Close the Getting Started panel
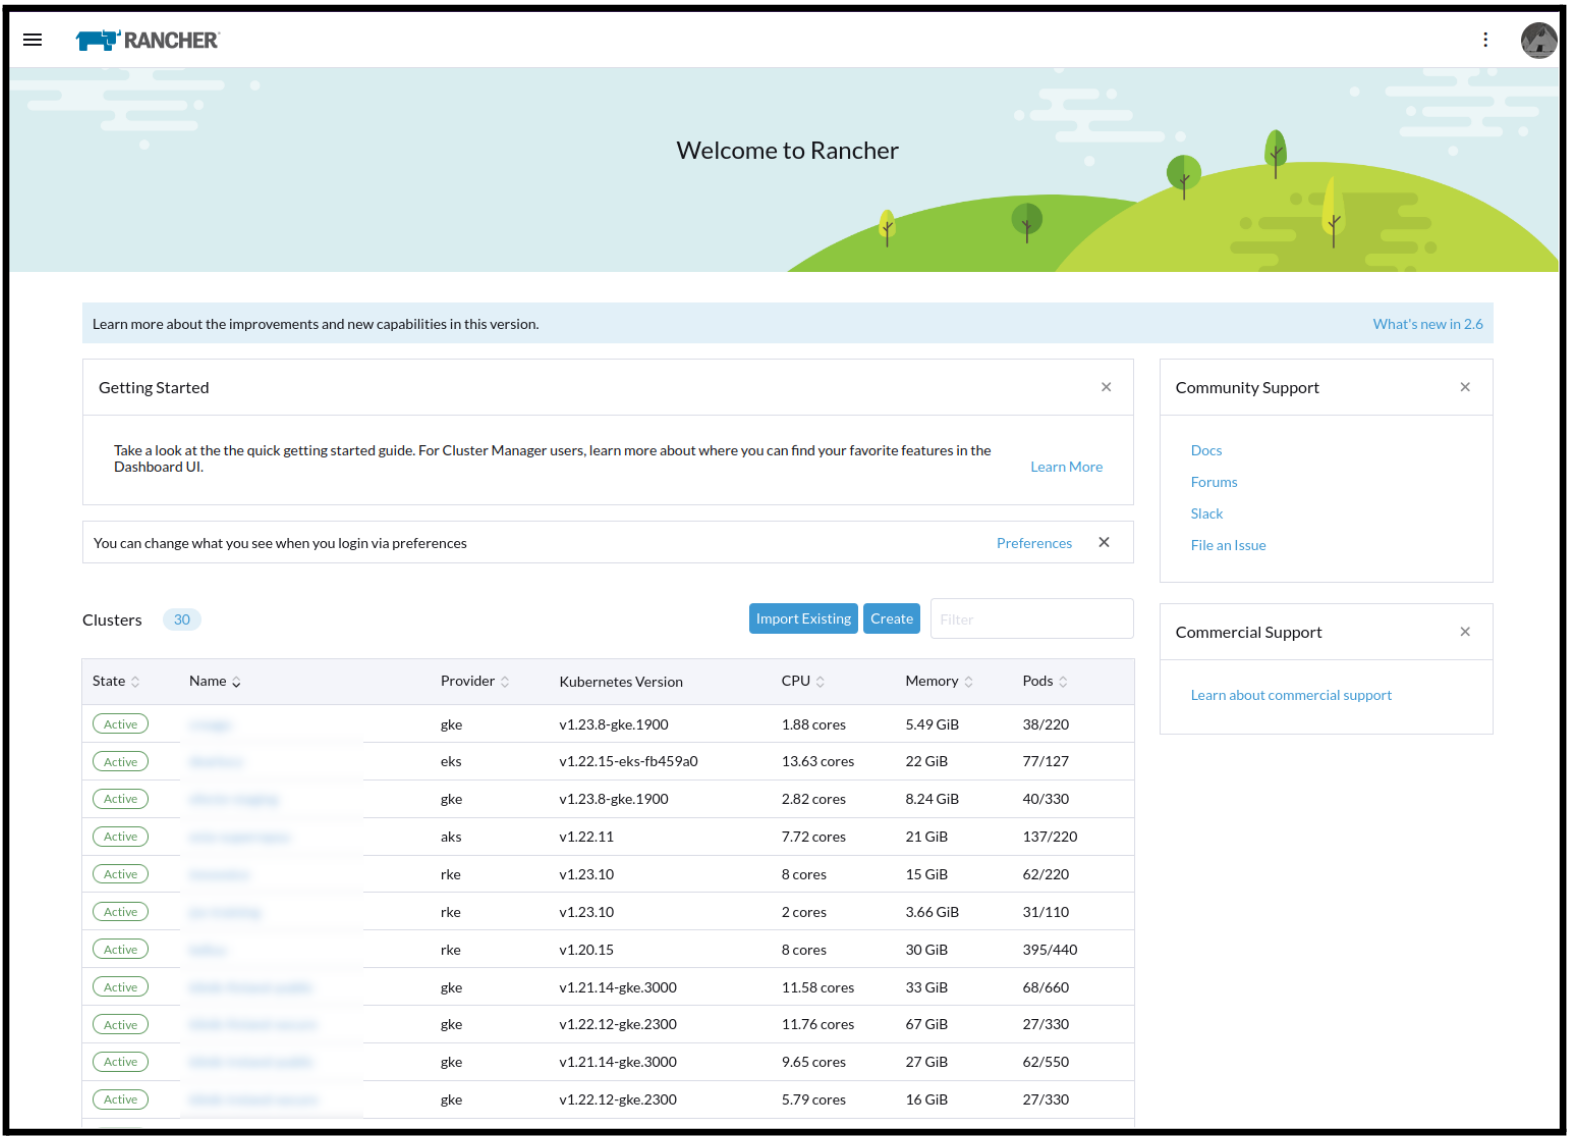Image resolution: width=1569 pixels, height=1137 pixels. coord(1106,387)
